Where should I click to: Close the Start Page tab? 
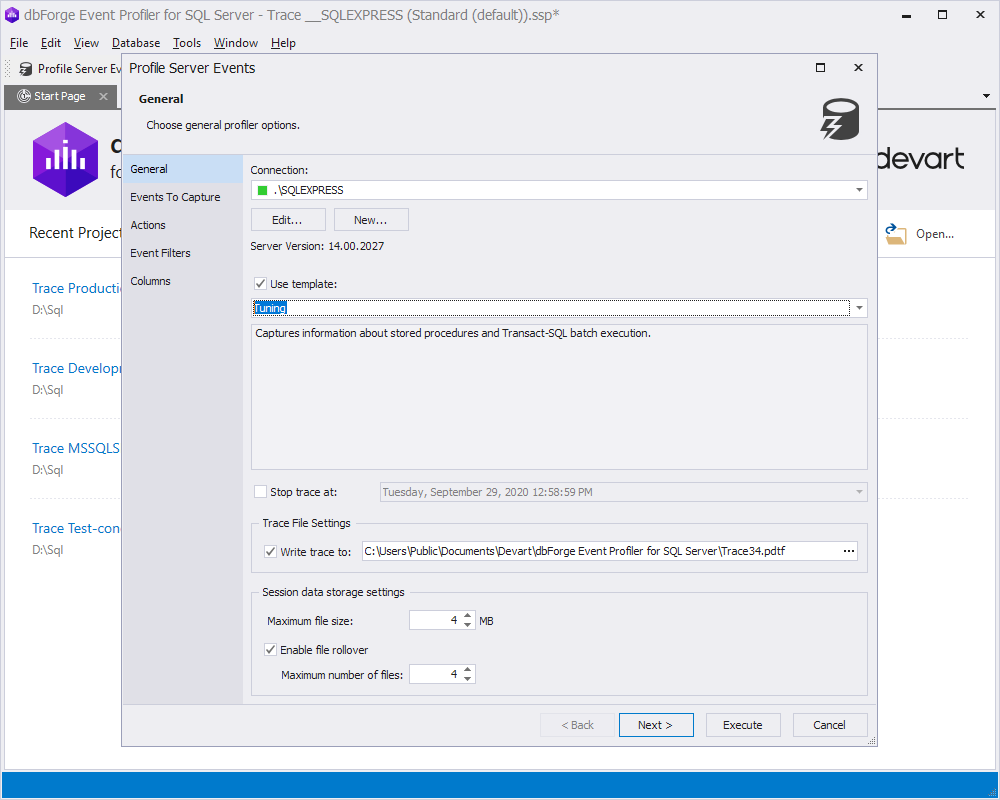(x=103, y=96)
